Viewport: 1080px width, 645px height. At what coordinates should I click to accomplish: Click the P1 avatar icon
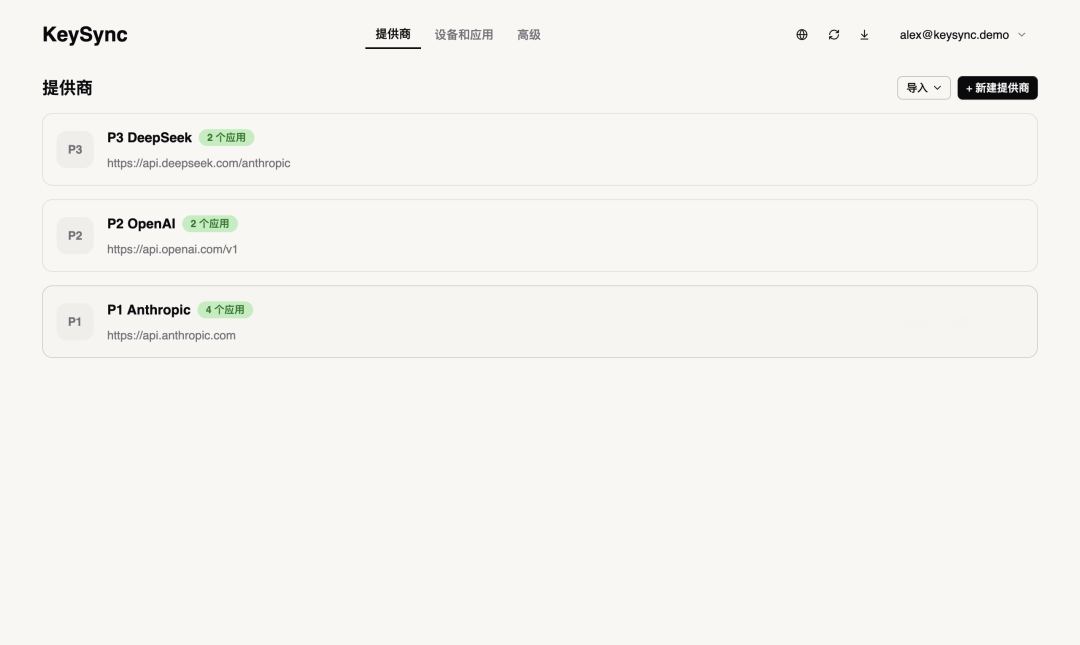(75, 322)
